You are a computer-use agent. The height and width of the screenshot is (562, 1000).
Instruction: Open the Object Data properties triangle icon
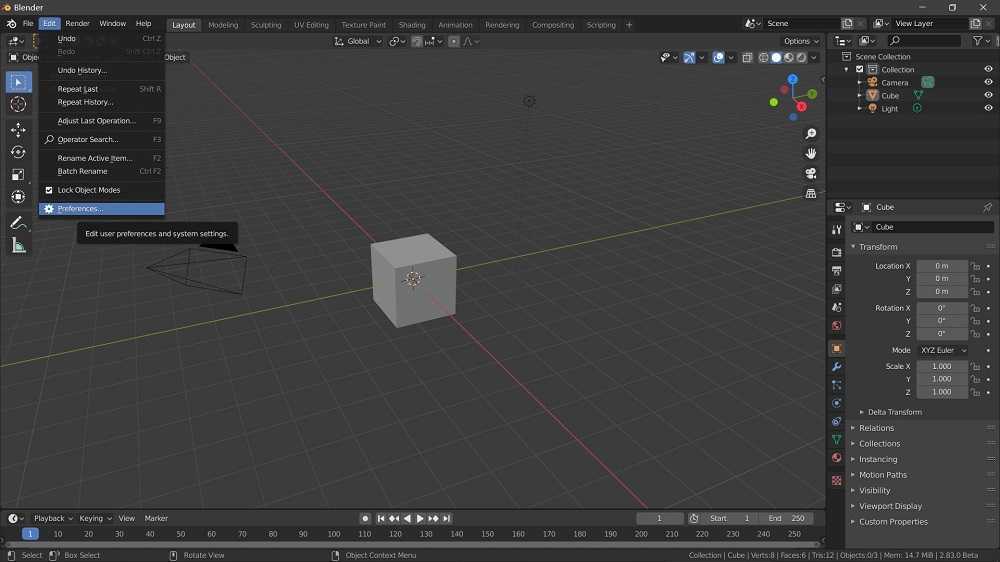click(836, 440)
